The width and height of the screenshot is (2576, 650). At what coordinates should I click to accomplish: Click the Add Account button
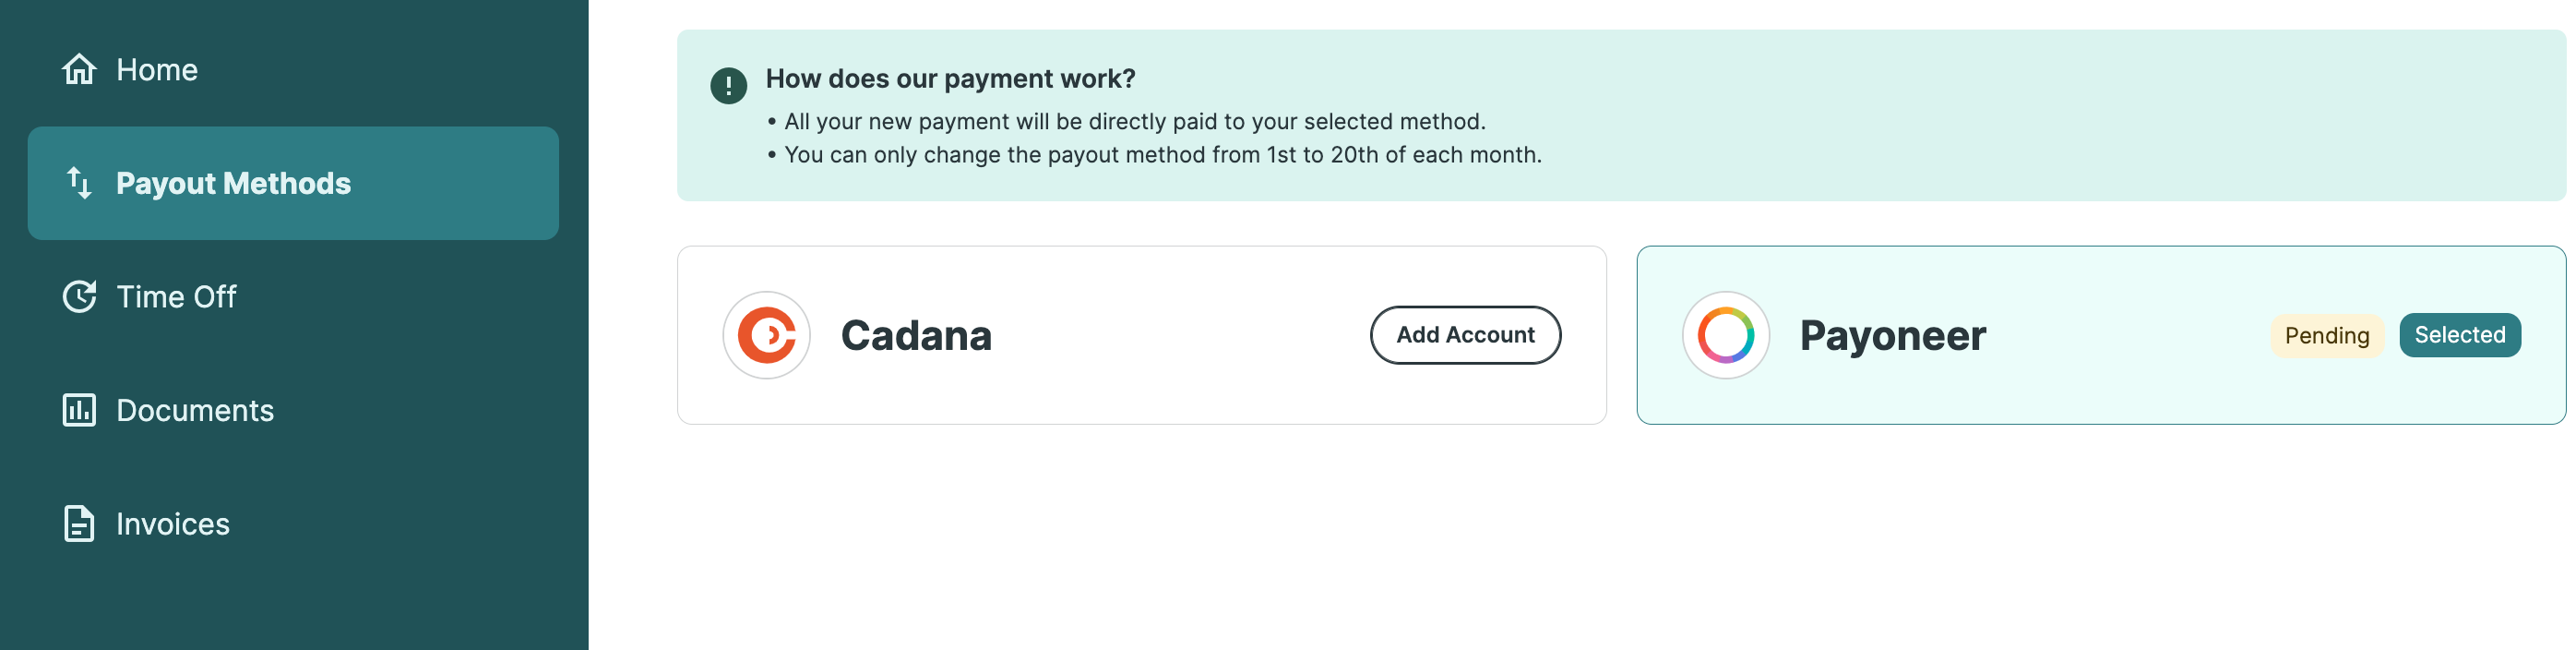pyautogui.click(x=1465, y=335)
